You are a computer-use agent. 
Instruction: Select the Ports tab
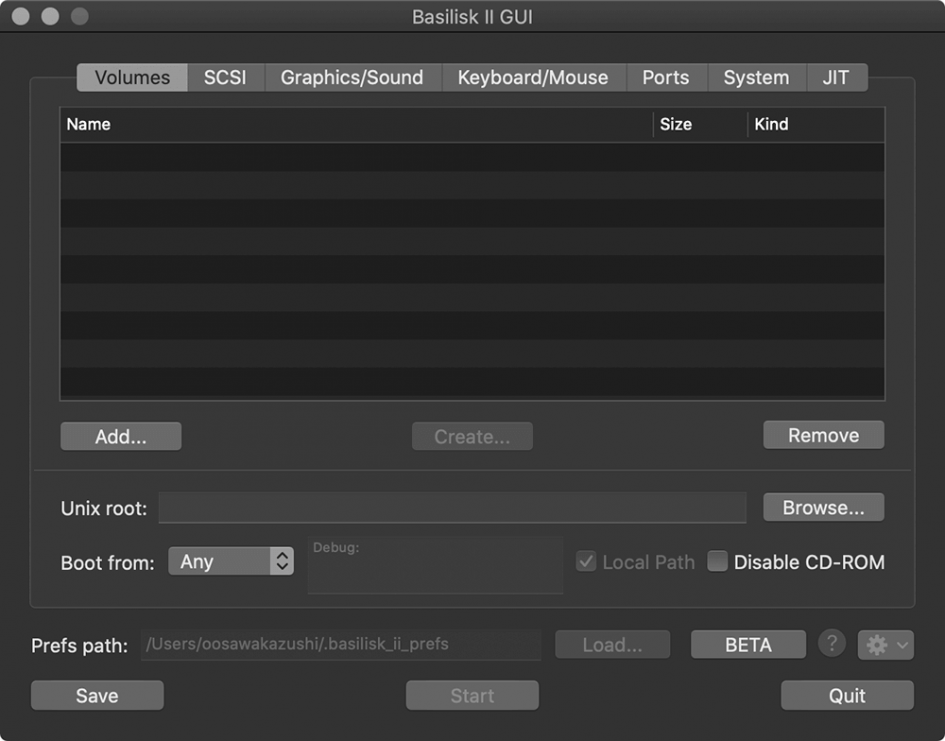point(666,78)
